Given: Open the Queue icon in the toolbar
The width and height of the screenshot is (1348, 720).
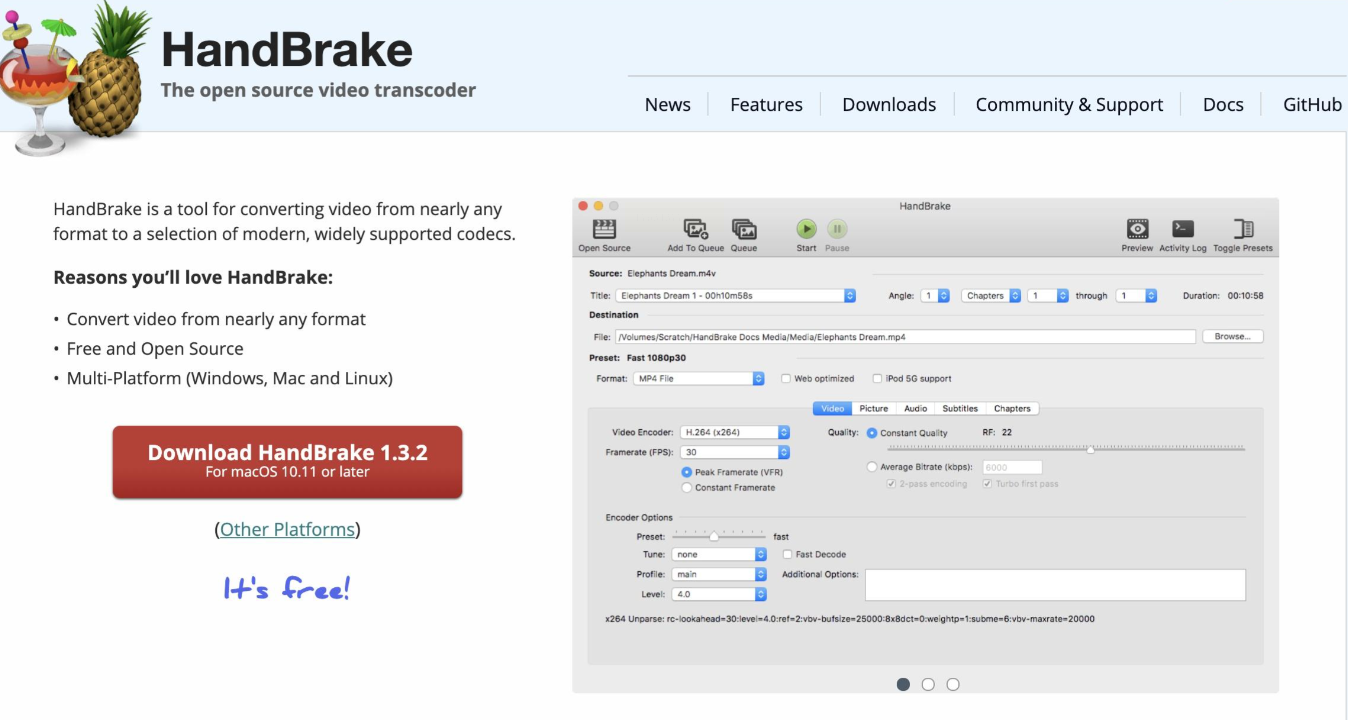Looking at the screenshot, I should coord(744,229).
